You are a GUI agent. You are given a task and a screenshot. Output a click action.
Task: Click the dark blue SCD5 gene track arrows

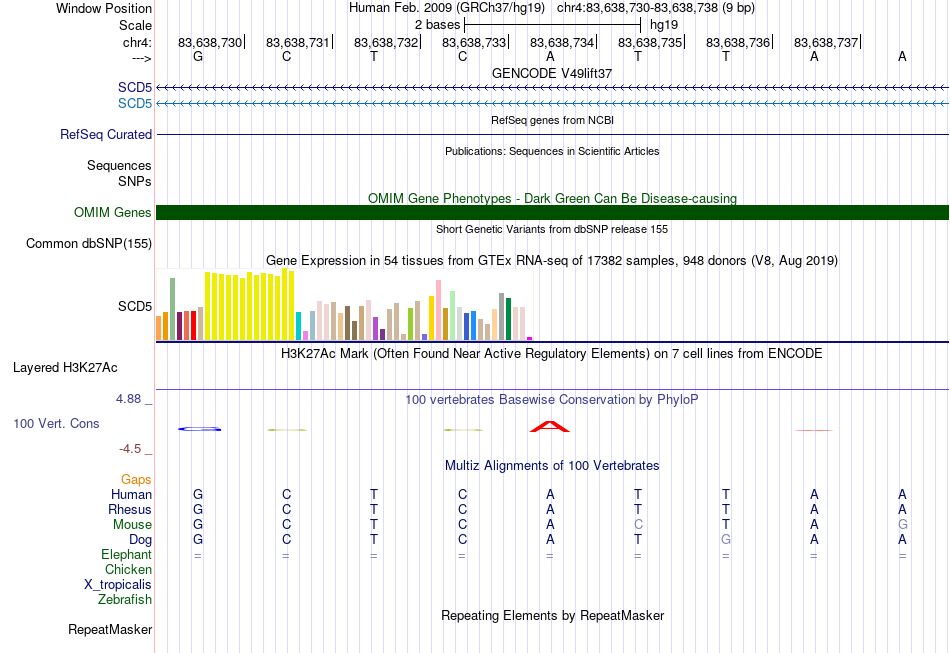click(x=552, y=88)
